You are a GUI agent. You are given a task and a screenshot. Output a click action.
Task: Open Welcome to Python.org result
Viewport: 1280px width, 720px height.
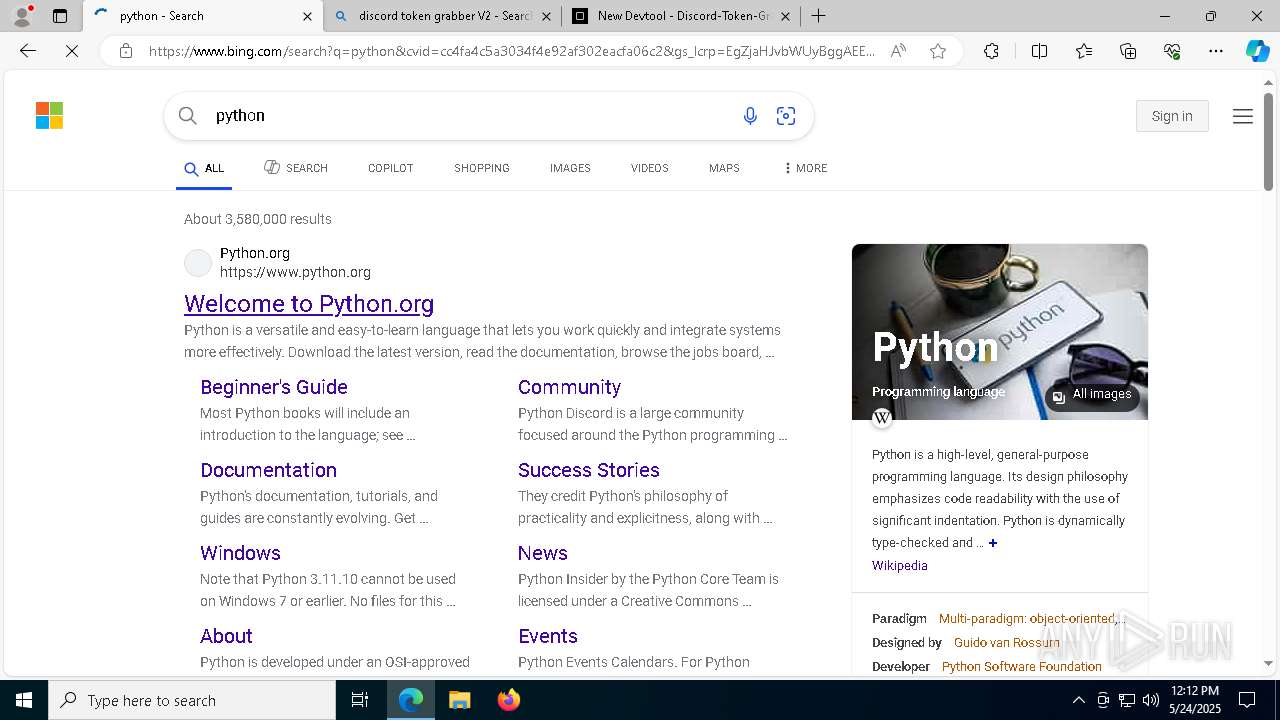pyautogui.click(x=309, y=304)
